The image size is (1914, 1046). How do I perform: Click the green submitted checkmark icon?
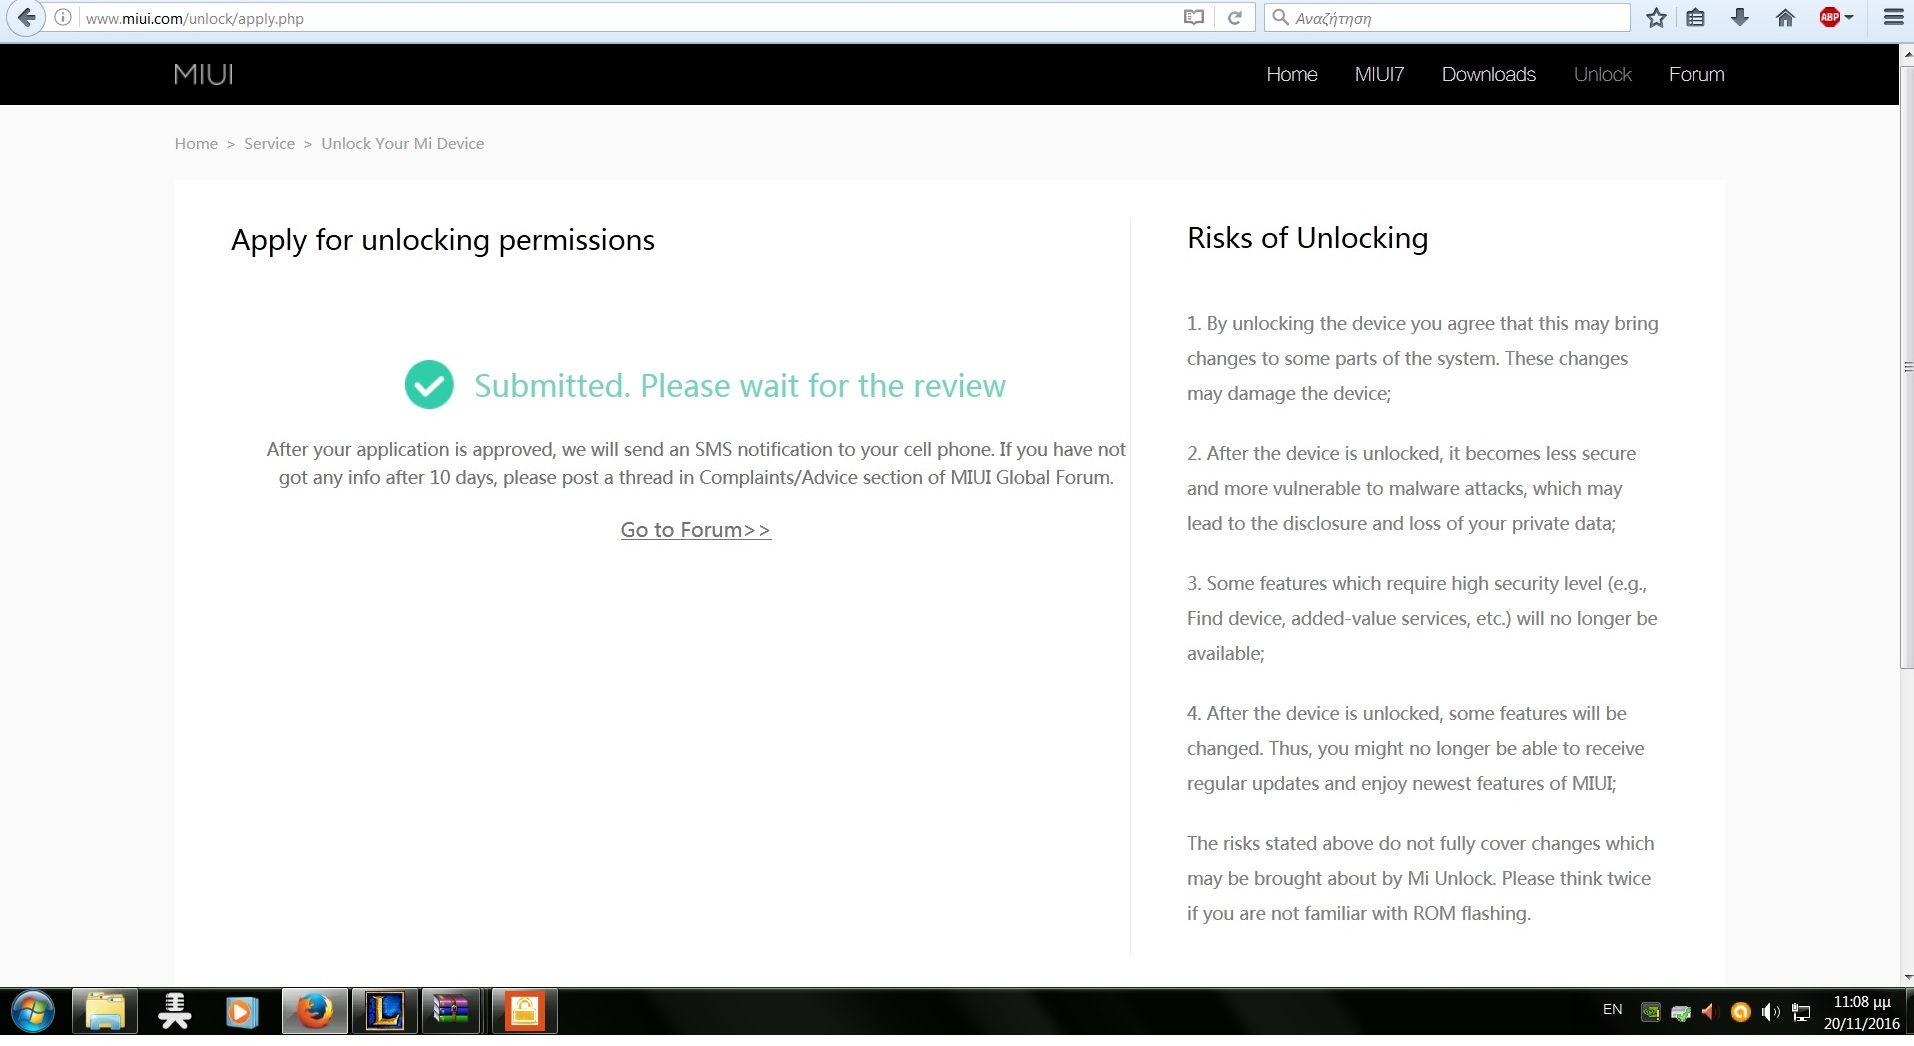click(x=429, y=385)
